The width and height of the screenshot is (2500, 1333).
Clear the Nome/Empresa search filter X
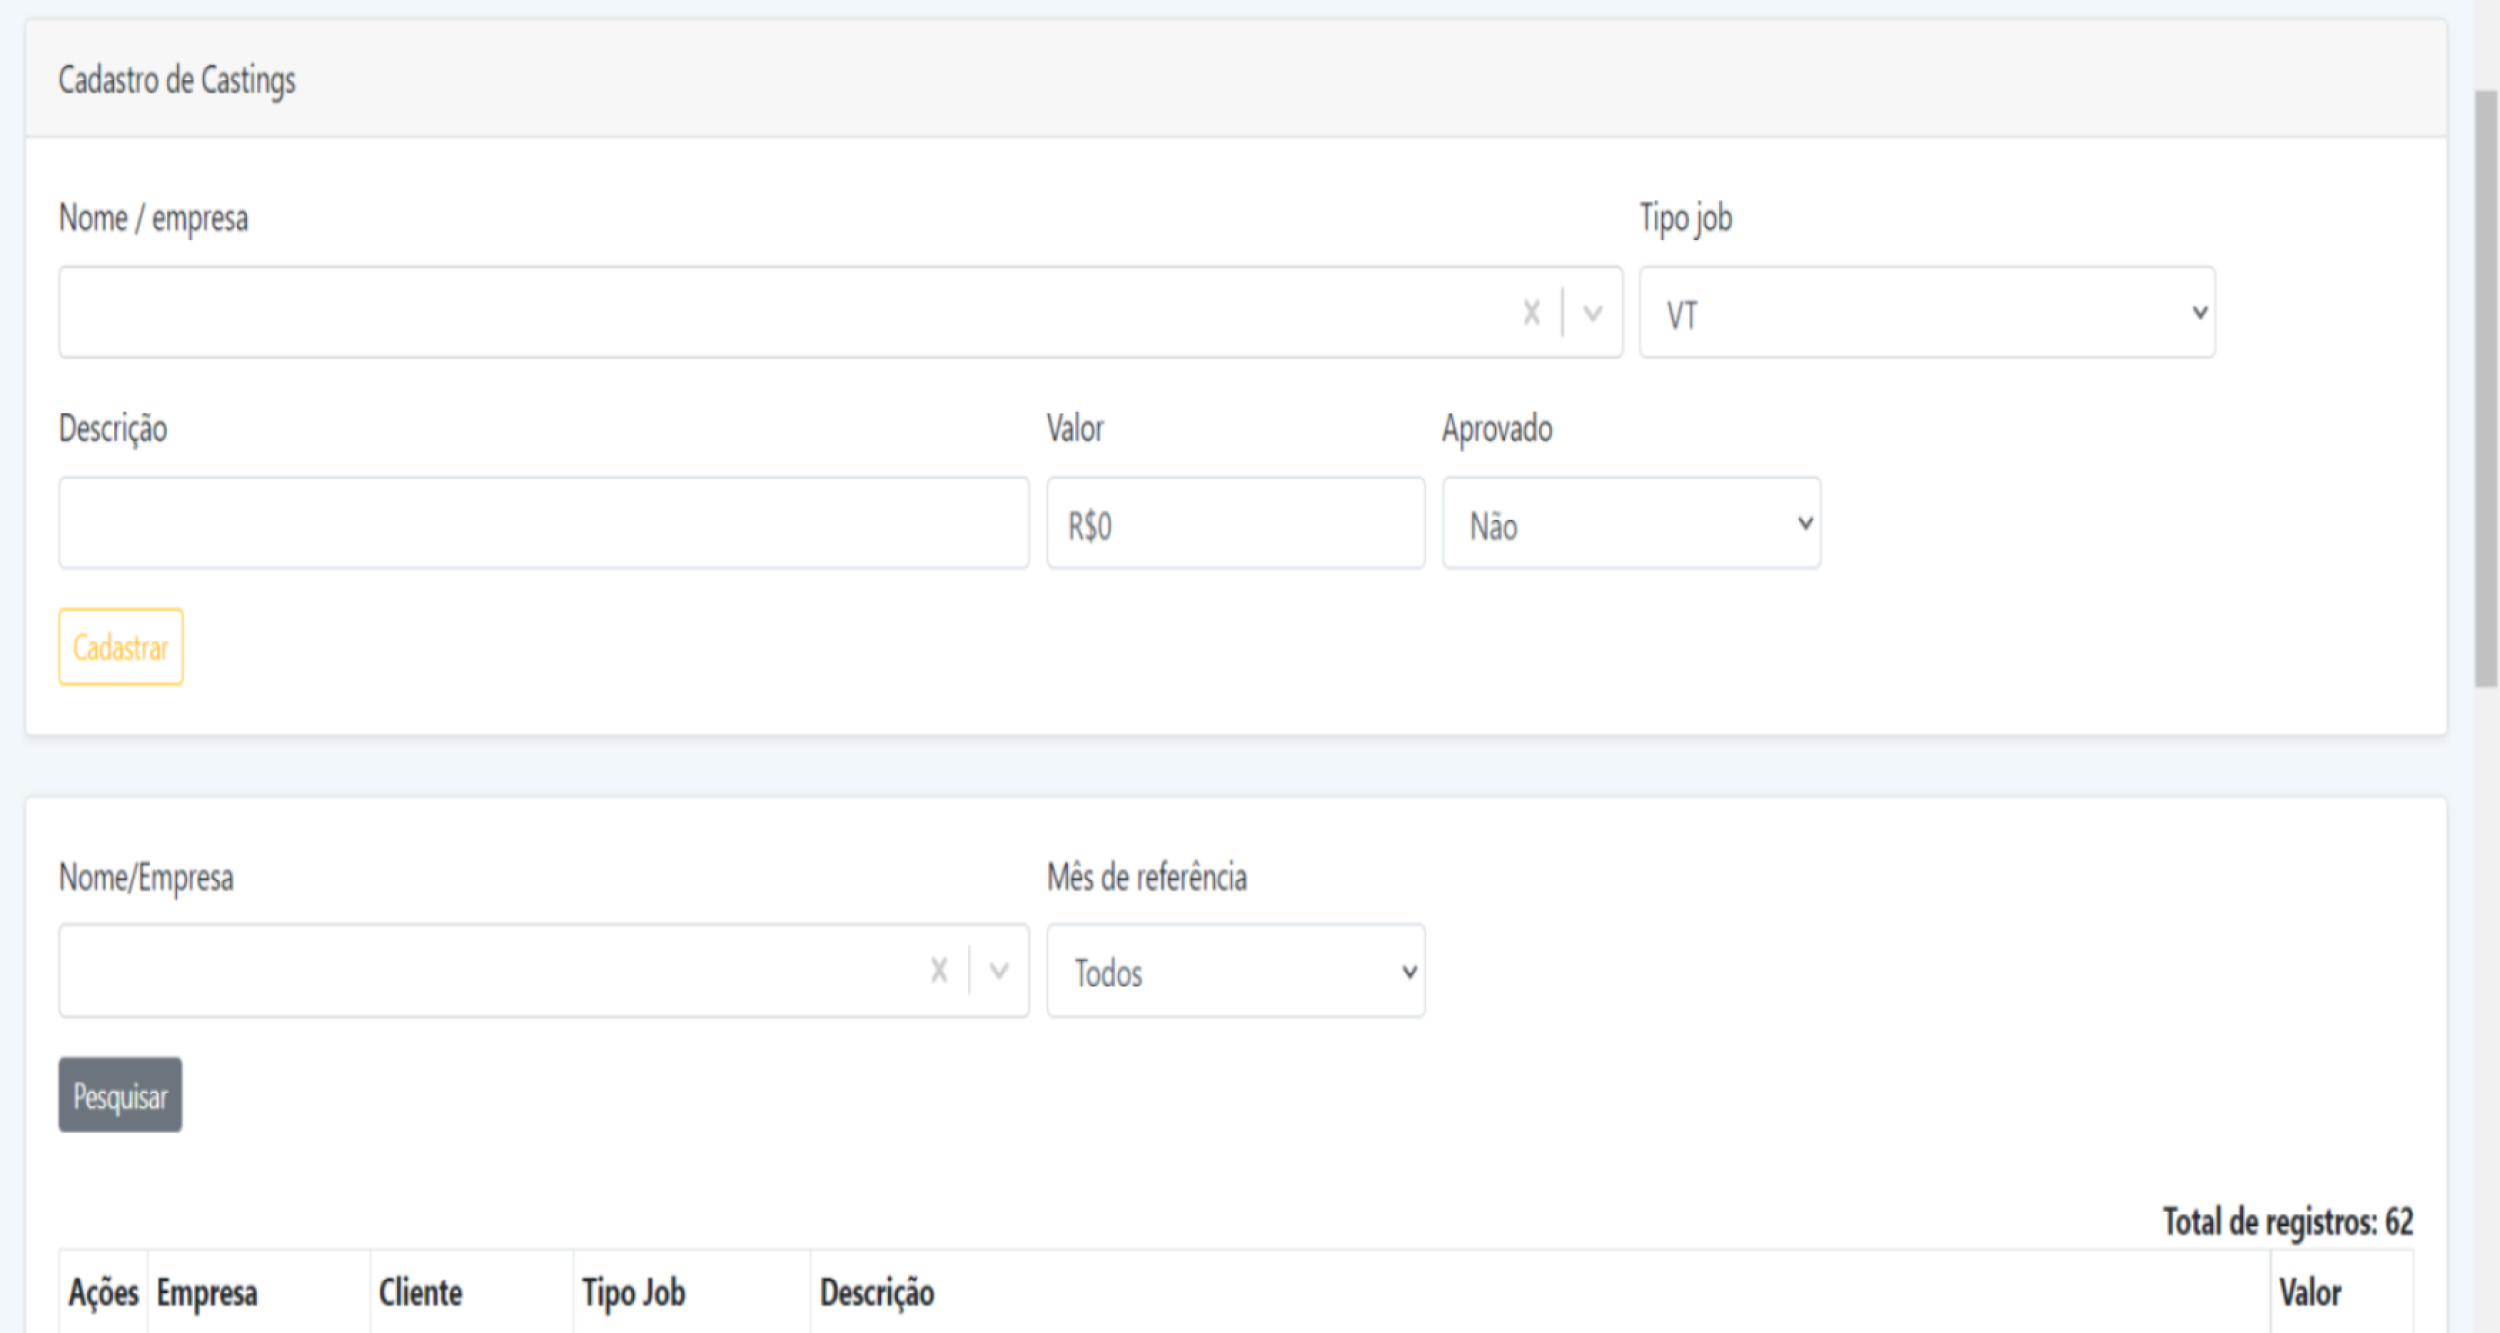tap(938, 970)
